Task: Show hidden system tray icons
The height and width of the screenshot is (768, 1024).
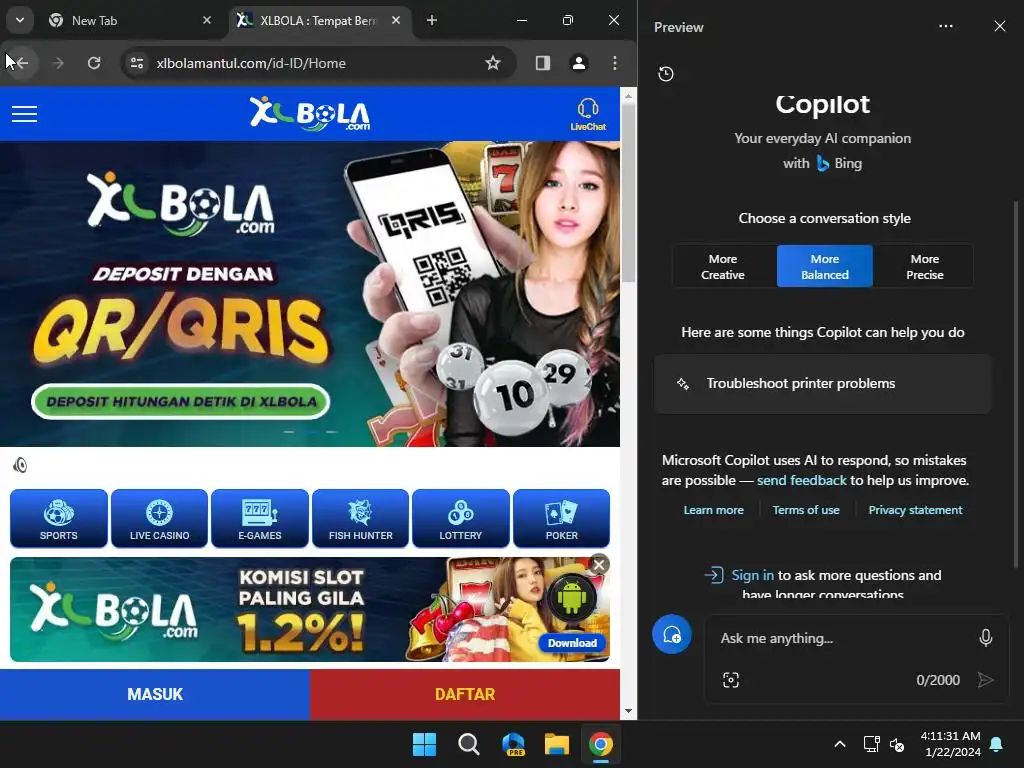Action: tap(840, 744)
